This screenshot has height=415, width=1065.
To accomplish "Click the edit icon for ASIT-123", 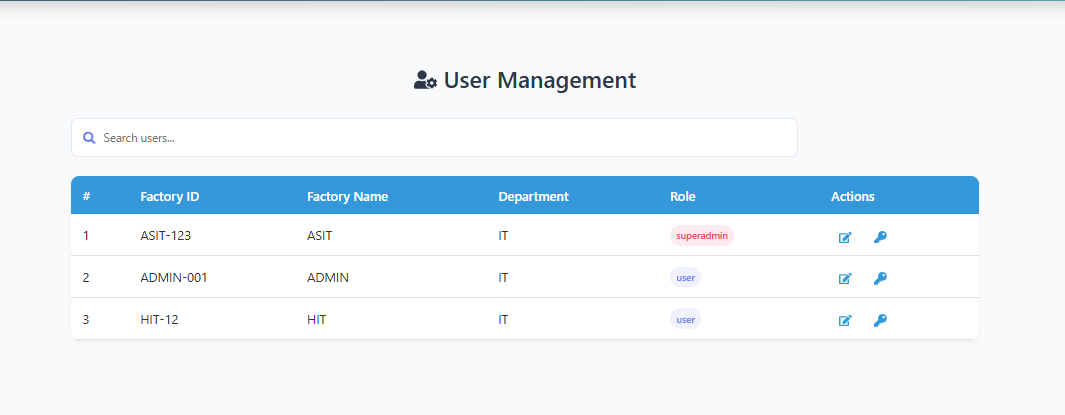I will coord(845,237).
